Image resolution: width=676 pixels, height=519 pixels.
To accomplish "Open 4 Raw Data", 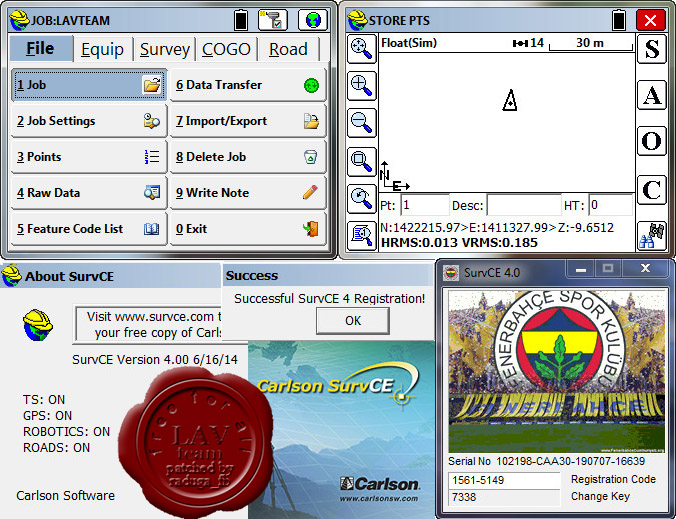I will click(x=89, y=193).
